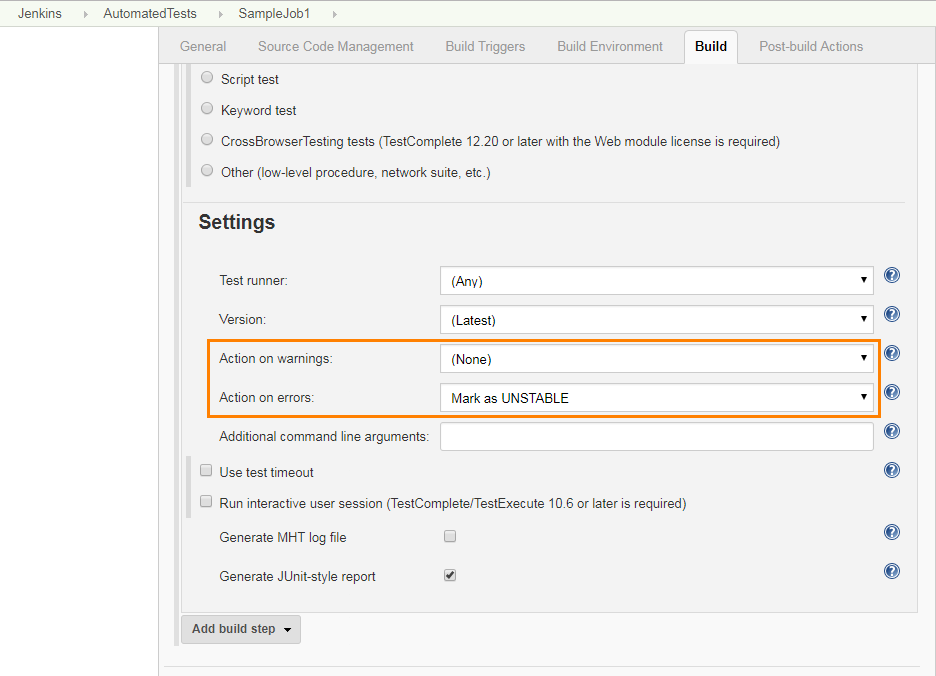The height and width of the screenshot is (676, 936).
Task: Click Additional command line arguments field
Action: pyautogui.click(x=657, y=437)
